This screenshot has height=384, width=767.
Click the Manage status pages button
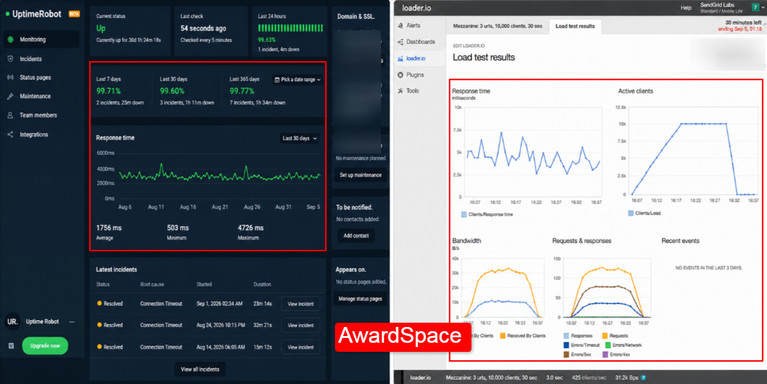360,299
